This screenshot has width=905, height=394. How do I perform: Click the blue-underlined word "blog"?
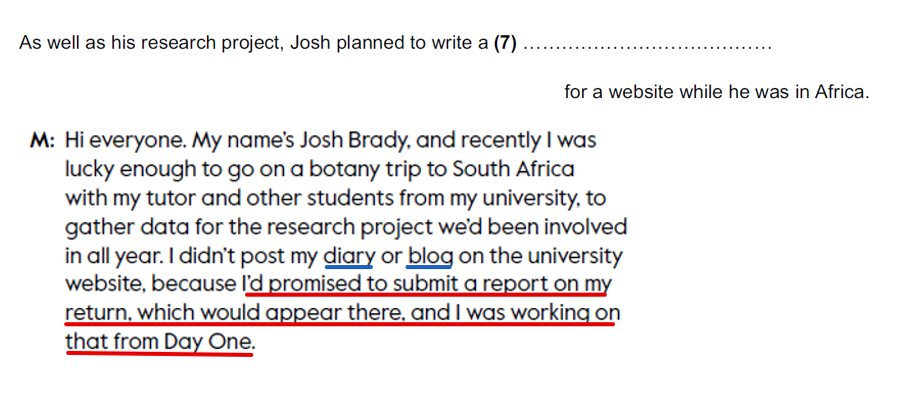tap(429, 256)
